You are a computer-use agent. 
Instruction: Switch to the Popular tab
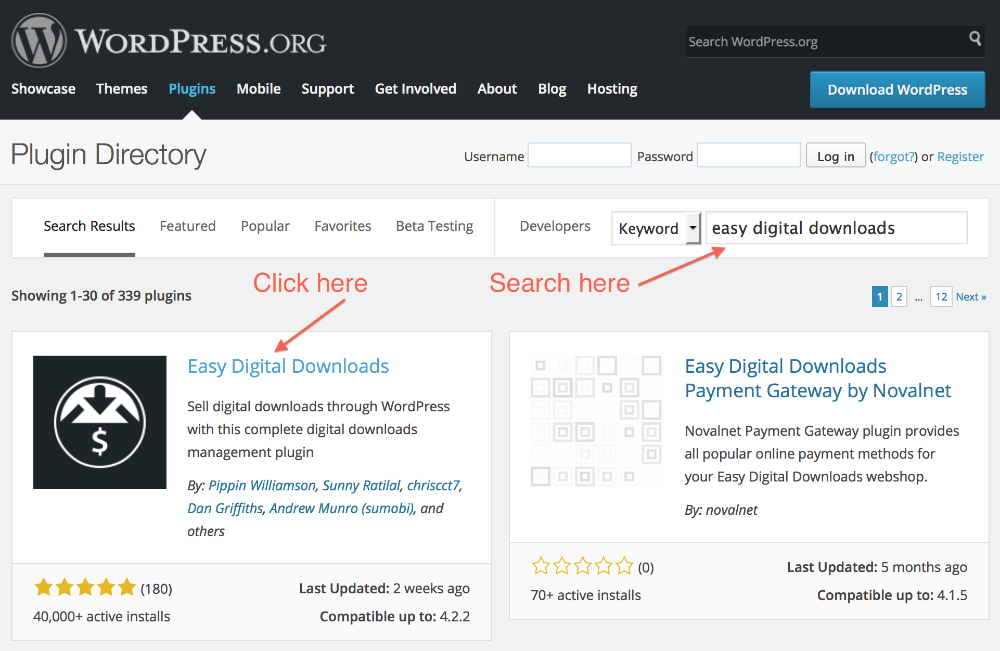click(x=265, y=226)
